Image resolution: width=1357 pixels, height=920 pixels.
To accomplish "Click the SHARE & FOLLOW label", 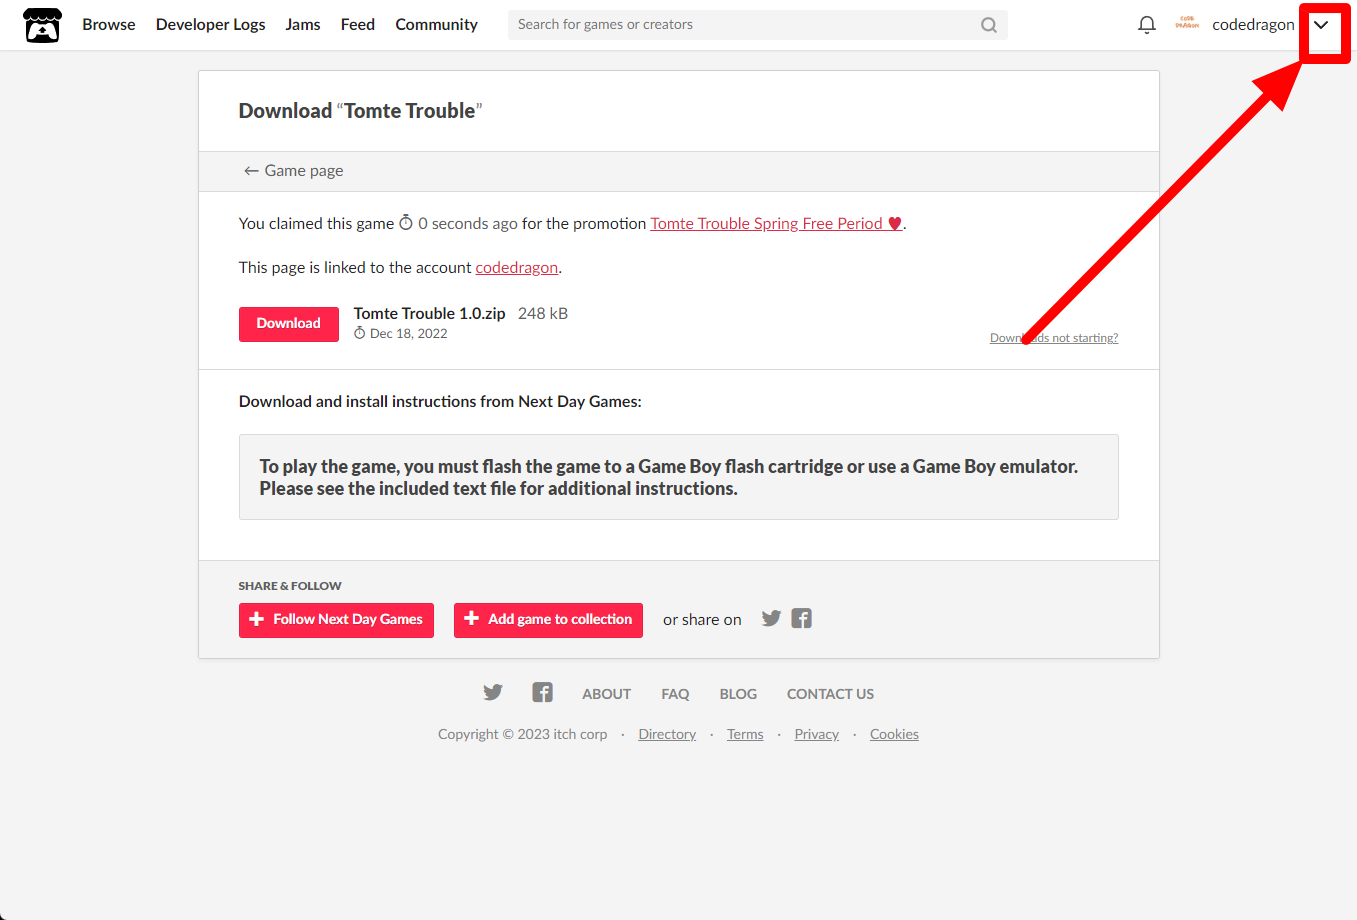I will tap(290, 586).
